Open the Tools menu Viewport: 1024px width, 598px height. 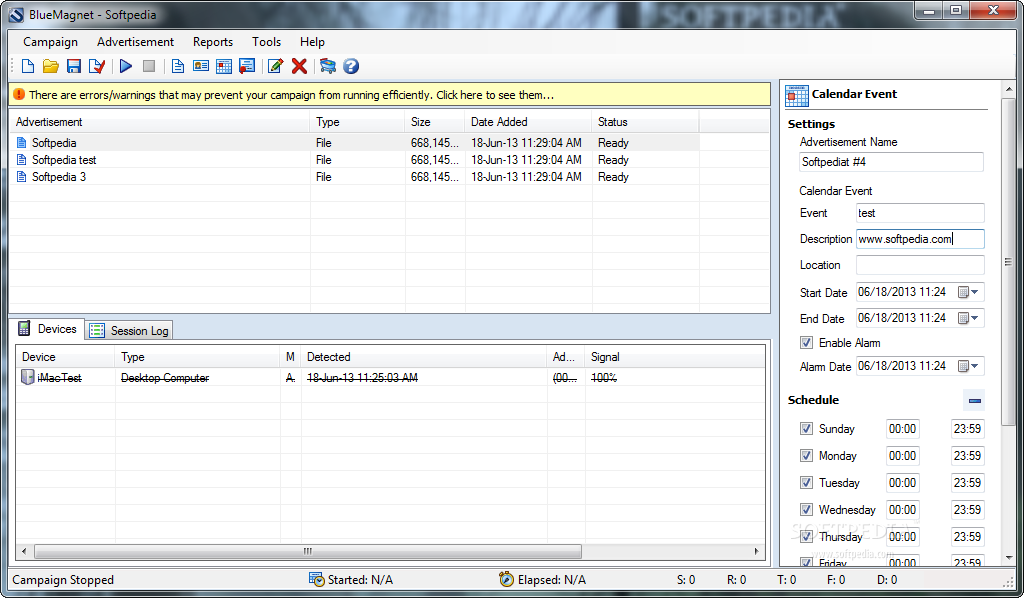[x=266, y=42]
